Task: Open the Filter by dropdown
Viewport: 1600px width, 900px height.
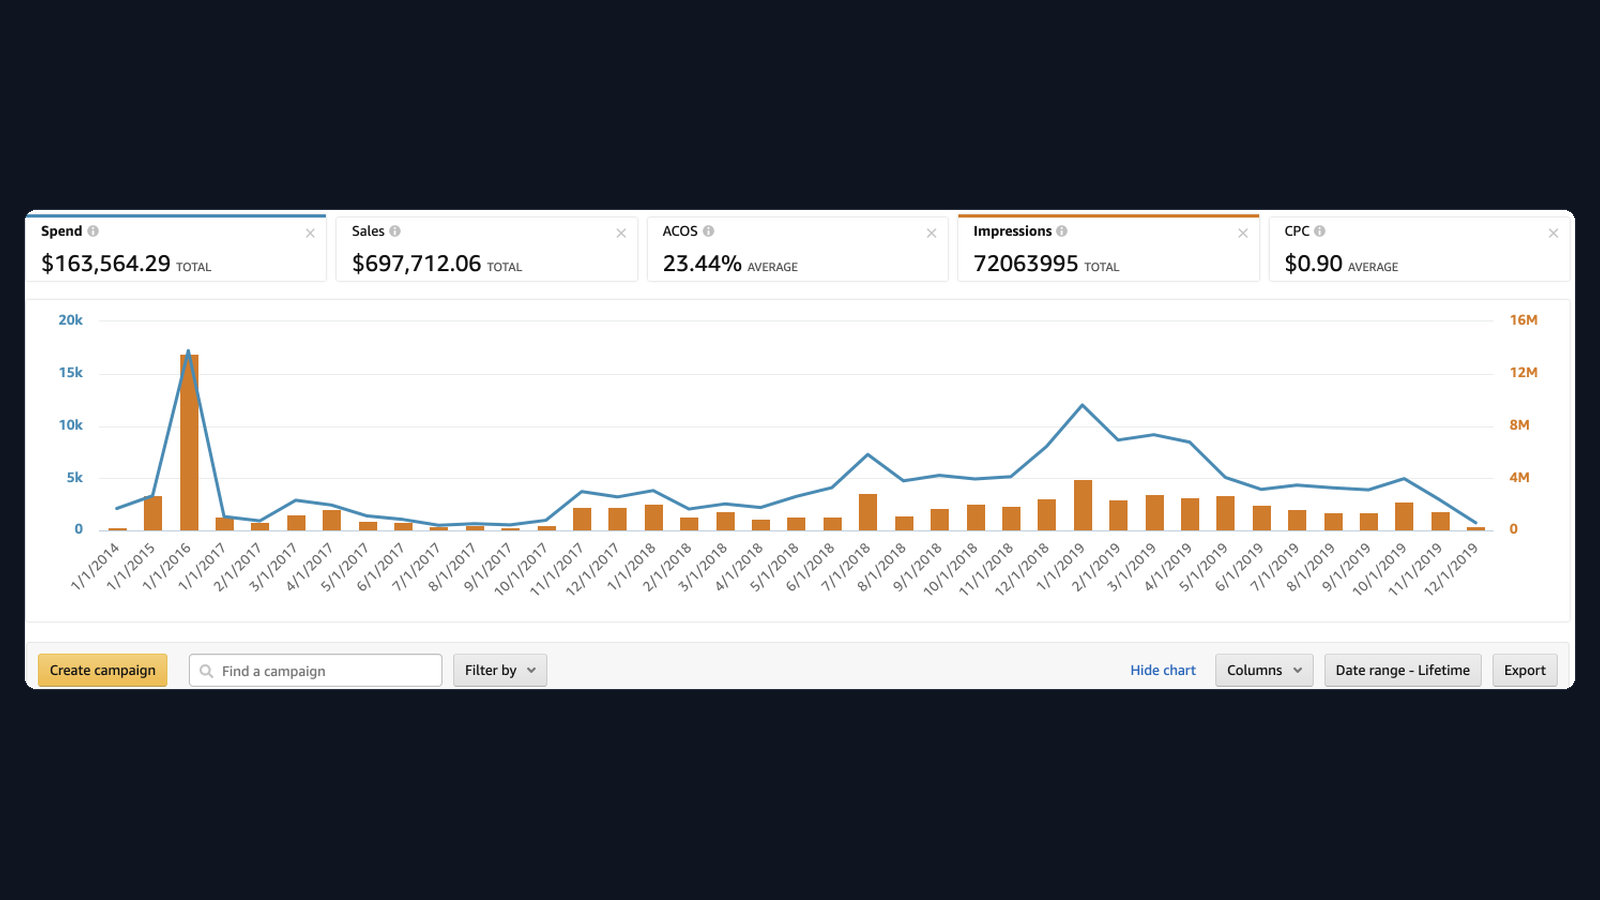Action: pyautogui.click(x=500, y=670)
